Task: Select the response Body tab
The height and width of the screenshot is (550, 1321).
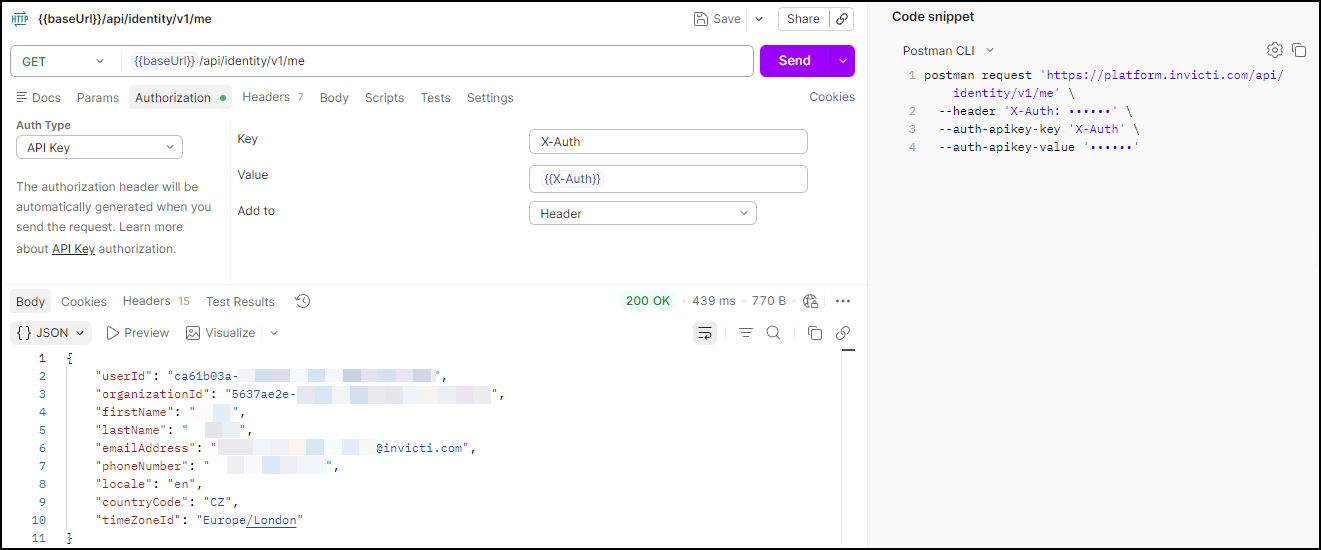Action: point(30,302)
